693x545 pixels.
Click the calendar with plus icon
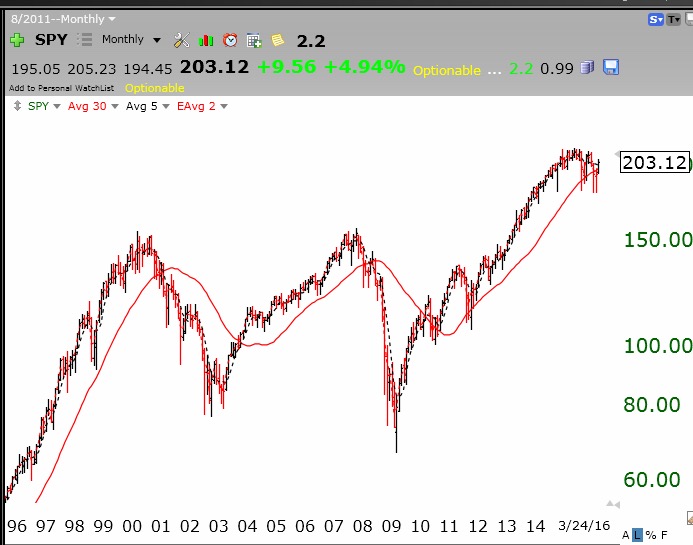click(254, 40)
